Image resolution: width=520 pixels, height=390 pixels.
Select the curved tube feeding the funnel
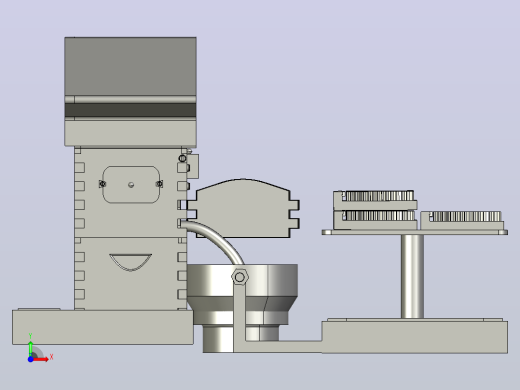pyautogui.click(x=217, y=237)
